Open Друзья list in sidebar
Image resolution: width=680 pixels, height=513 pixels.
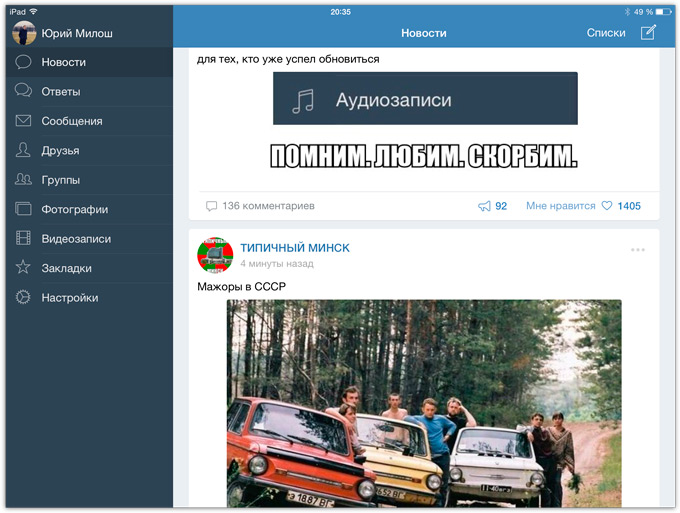click(89, 150)
